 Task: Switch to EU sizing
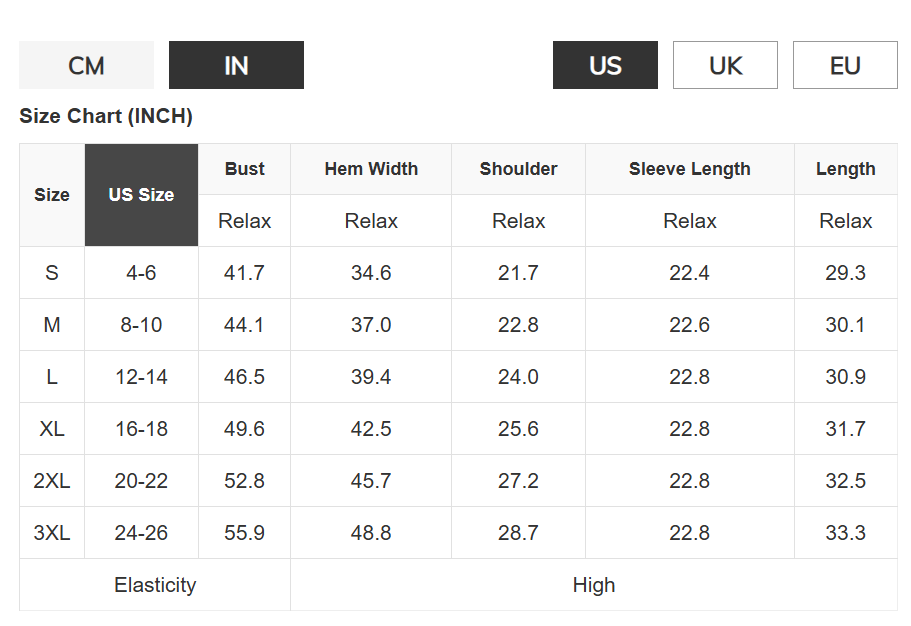(845, 65)
